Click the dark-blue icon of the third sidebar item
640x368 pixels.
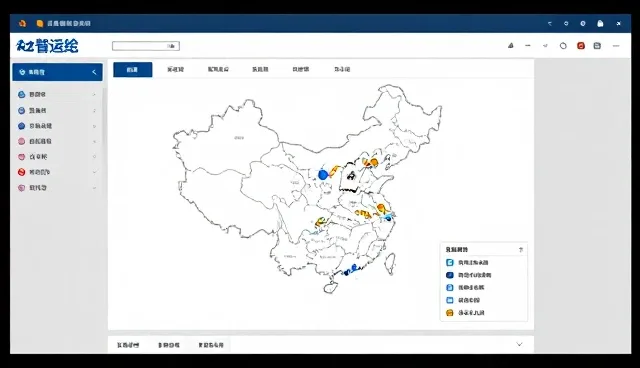coord(22,126)
